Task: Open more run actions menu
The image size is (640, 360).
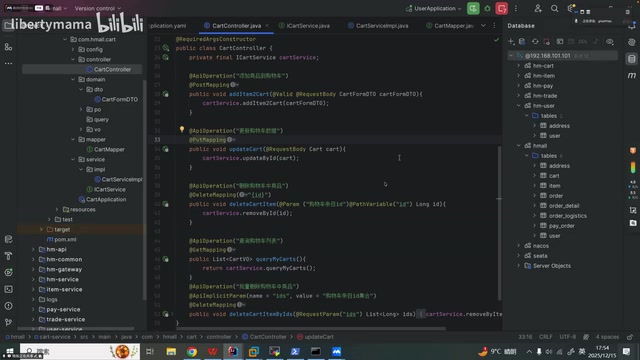Action: click(x=516, y=8)
